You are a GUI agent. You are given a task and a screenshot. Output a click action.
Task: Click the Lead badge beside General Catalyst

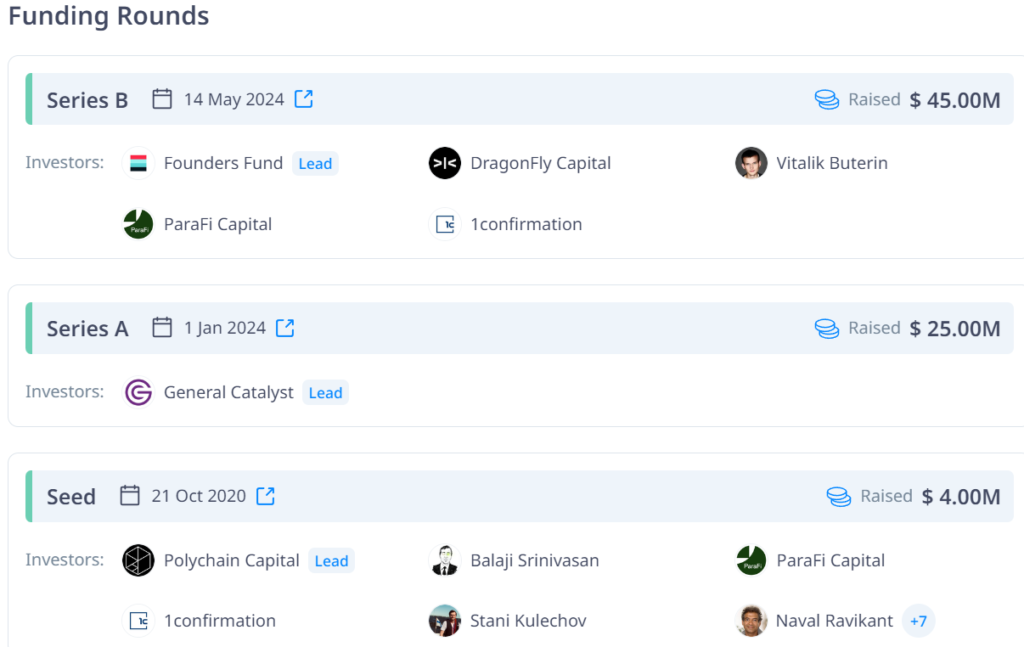tap(325, 392)
